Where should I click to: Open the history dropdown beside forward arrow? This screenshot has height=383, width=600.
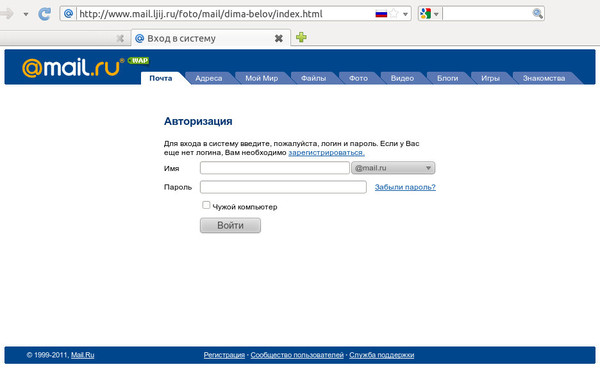click(x=26, y=15)
